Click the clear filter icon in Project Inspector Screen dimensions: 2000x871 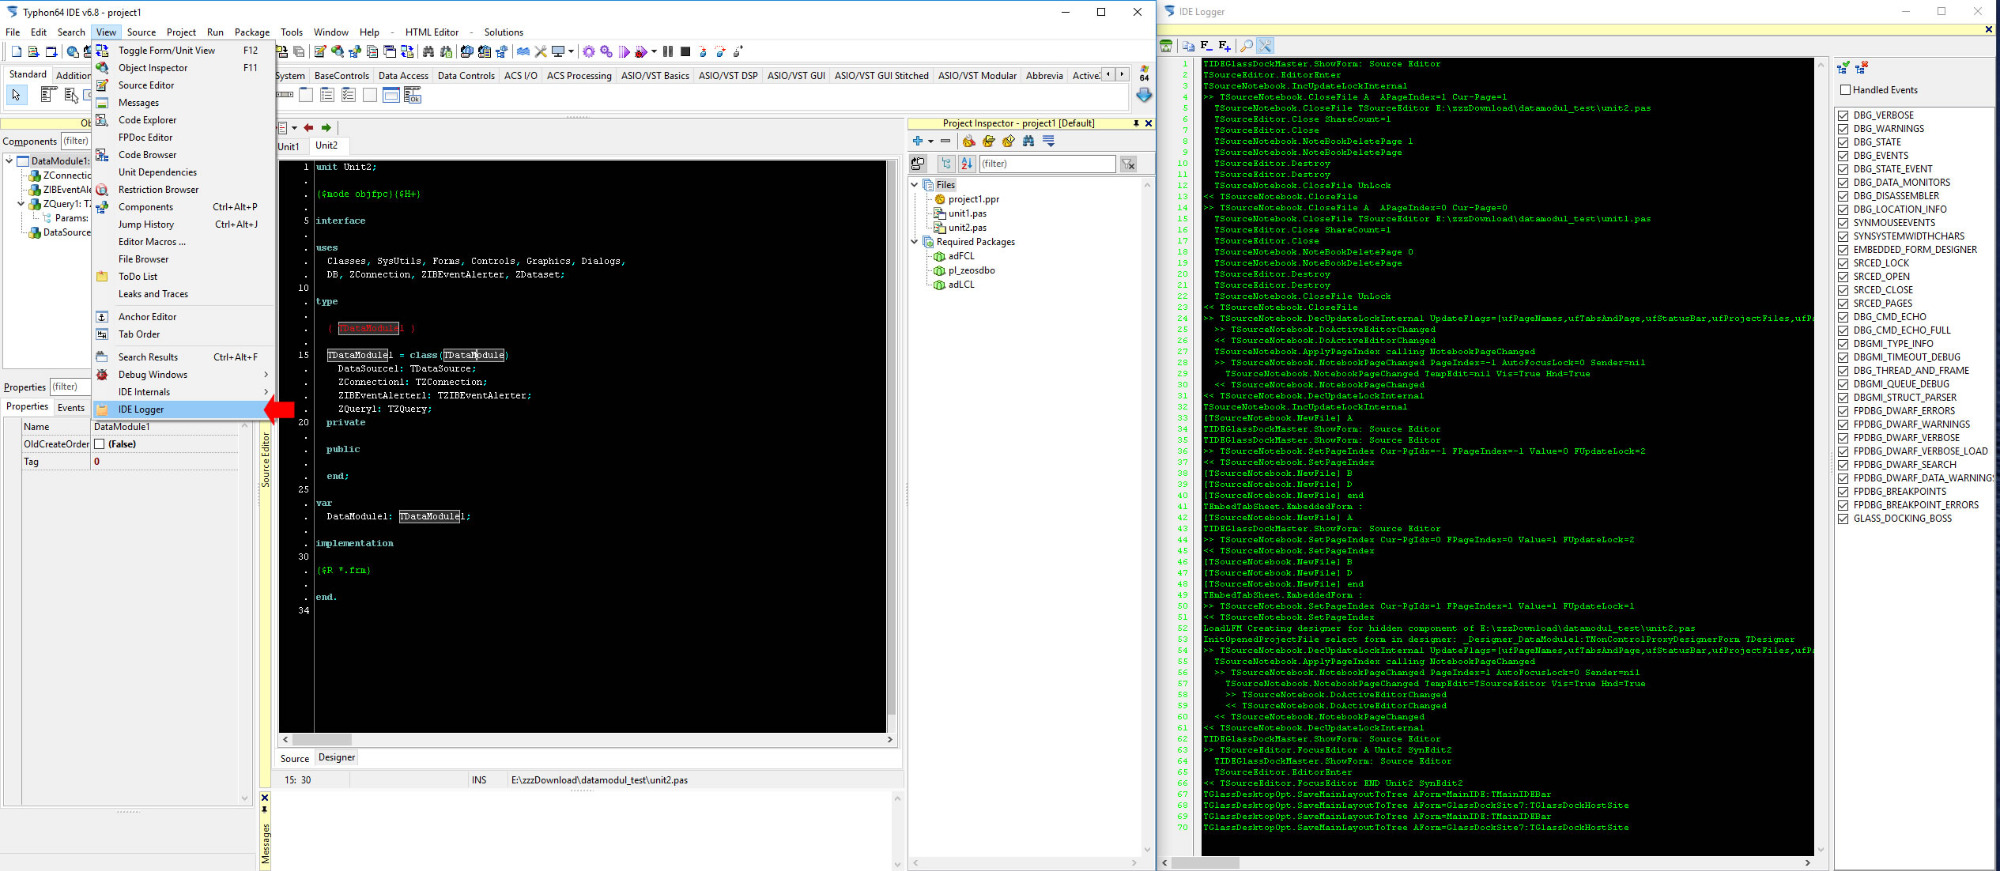click(1128, 164)
